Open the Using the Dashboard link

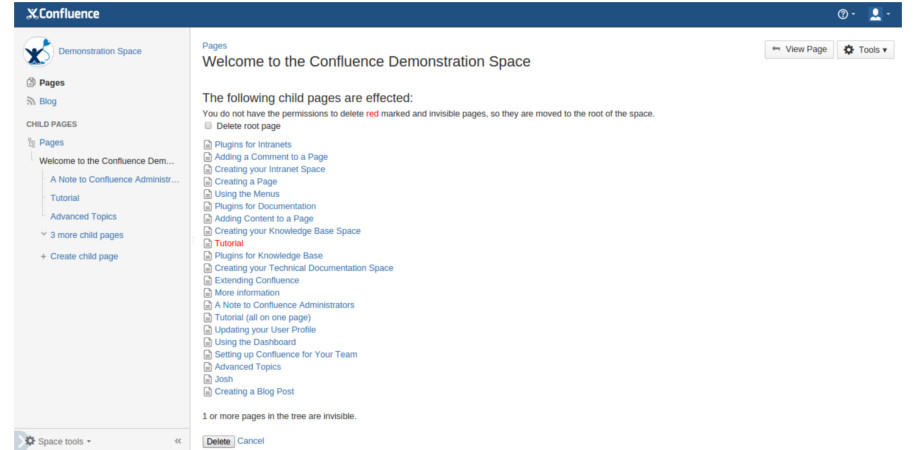point(255,342)
